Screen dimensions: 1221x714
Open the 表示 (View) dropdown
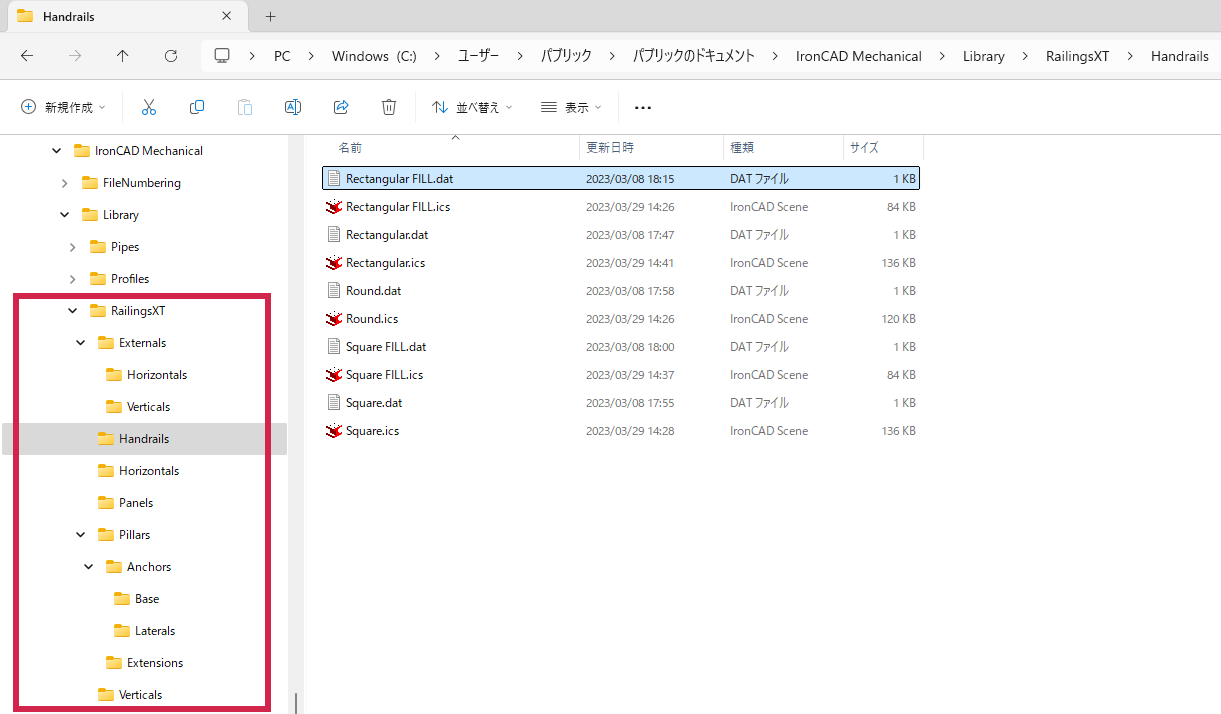pyautogui.click(x=571, y=107)
